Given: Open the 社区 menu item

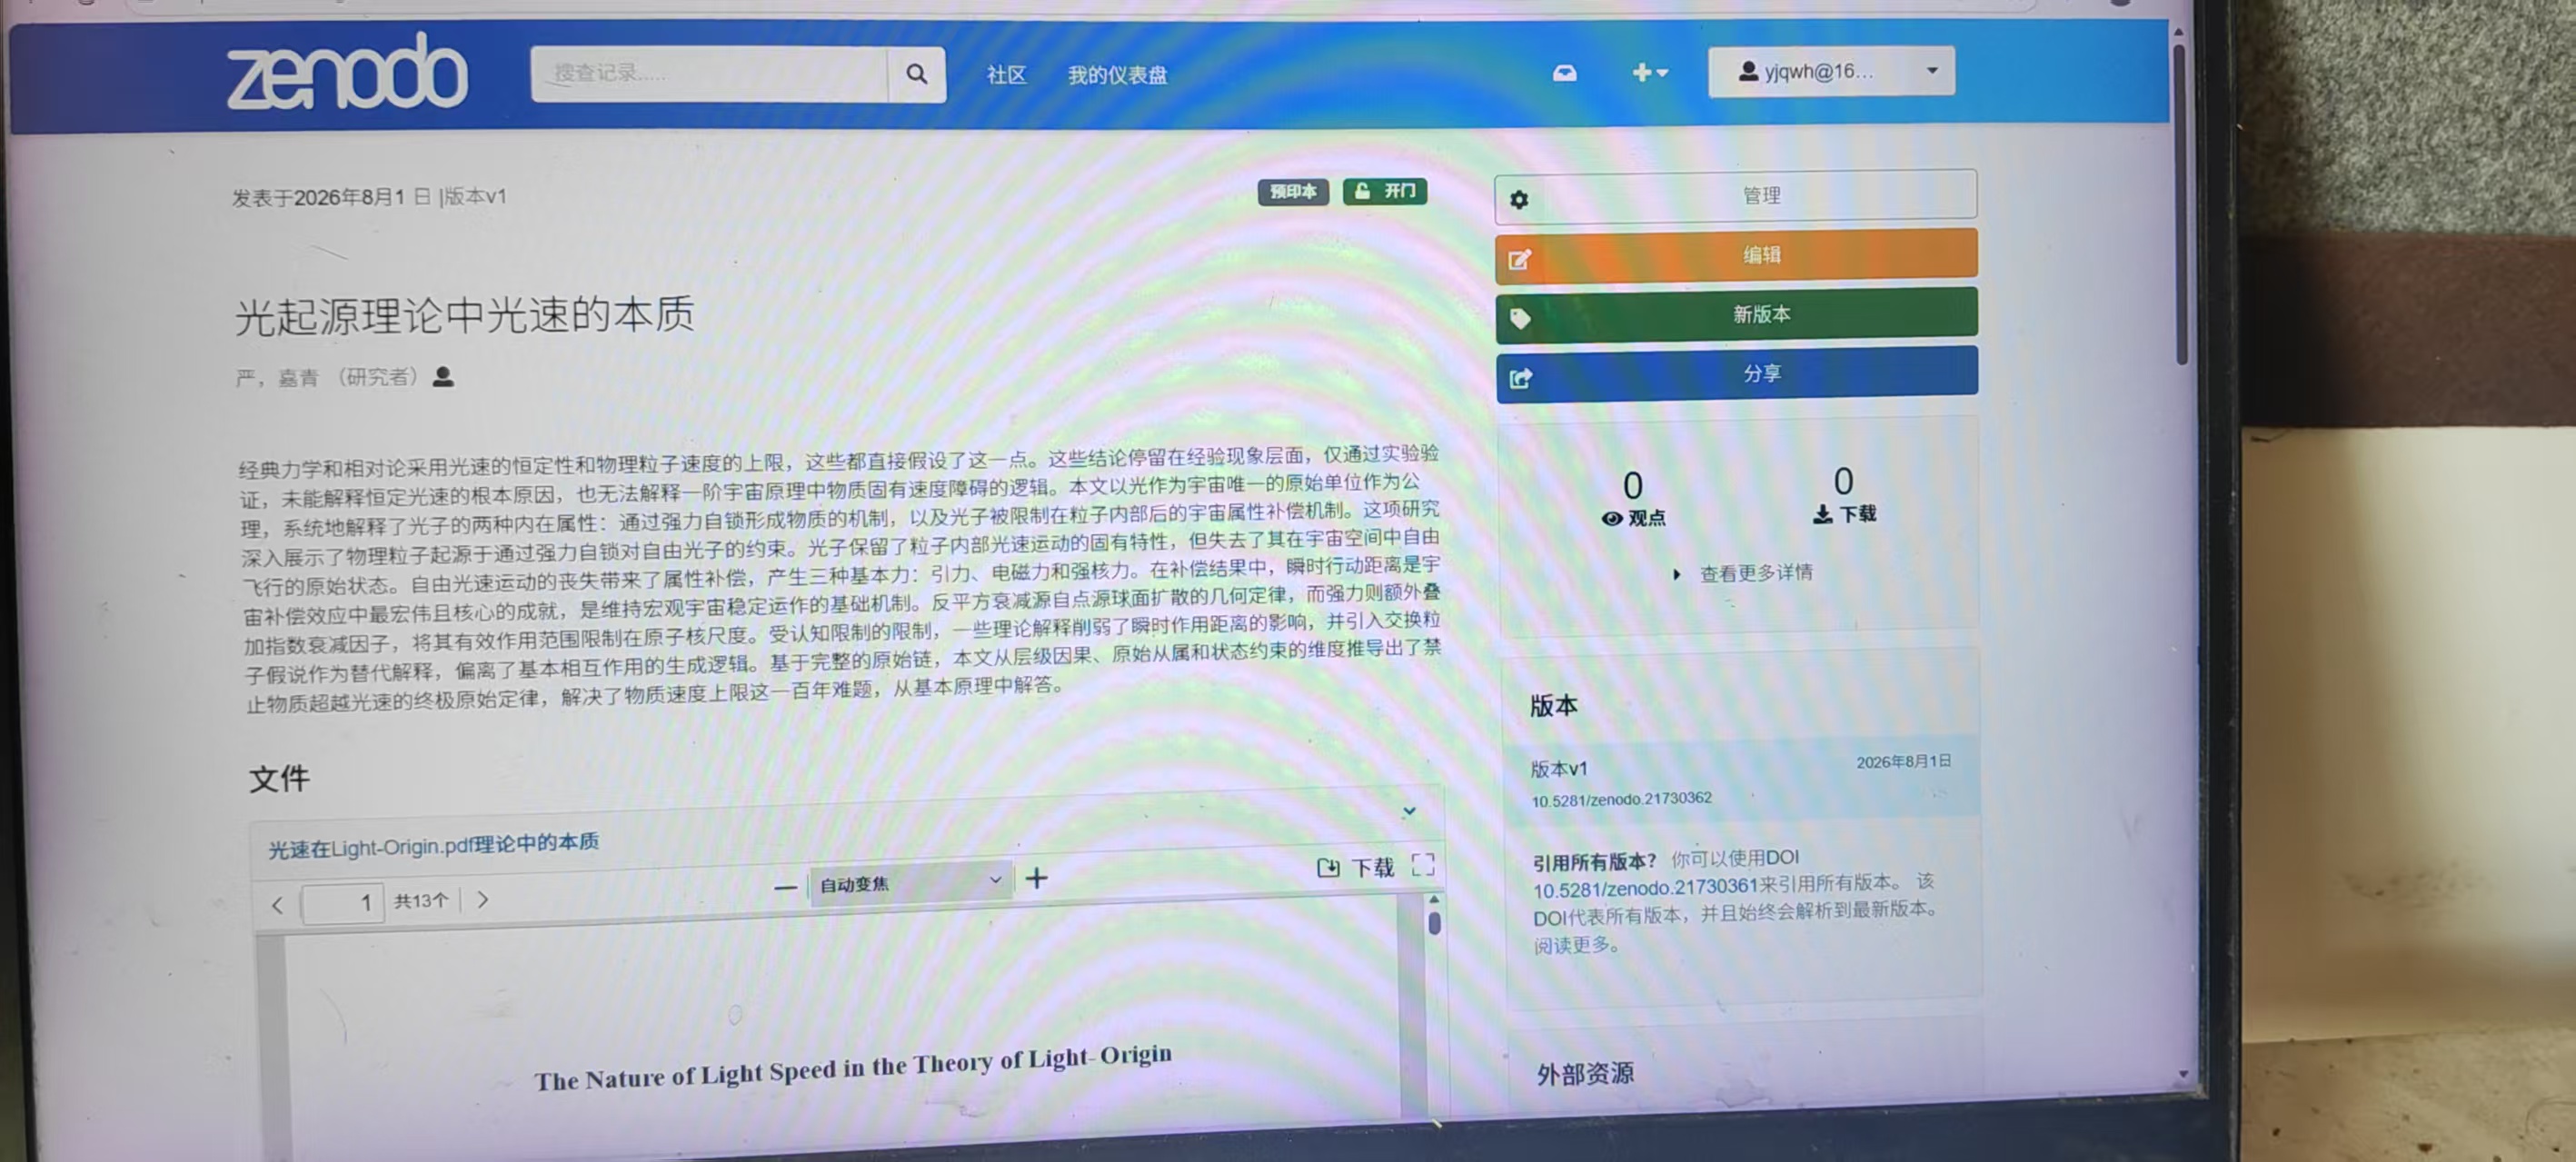Looking at the screenshot, I should [1006, 75].
